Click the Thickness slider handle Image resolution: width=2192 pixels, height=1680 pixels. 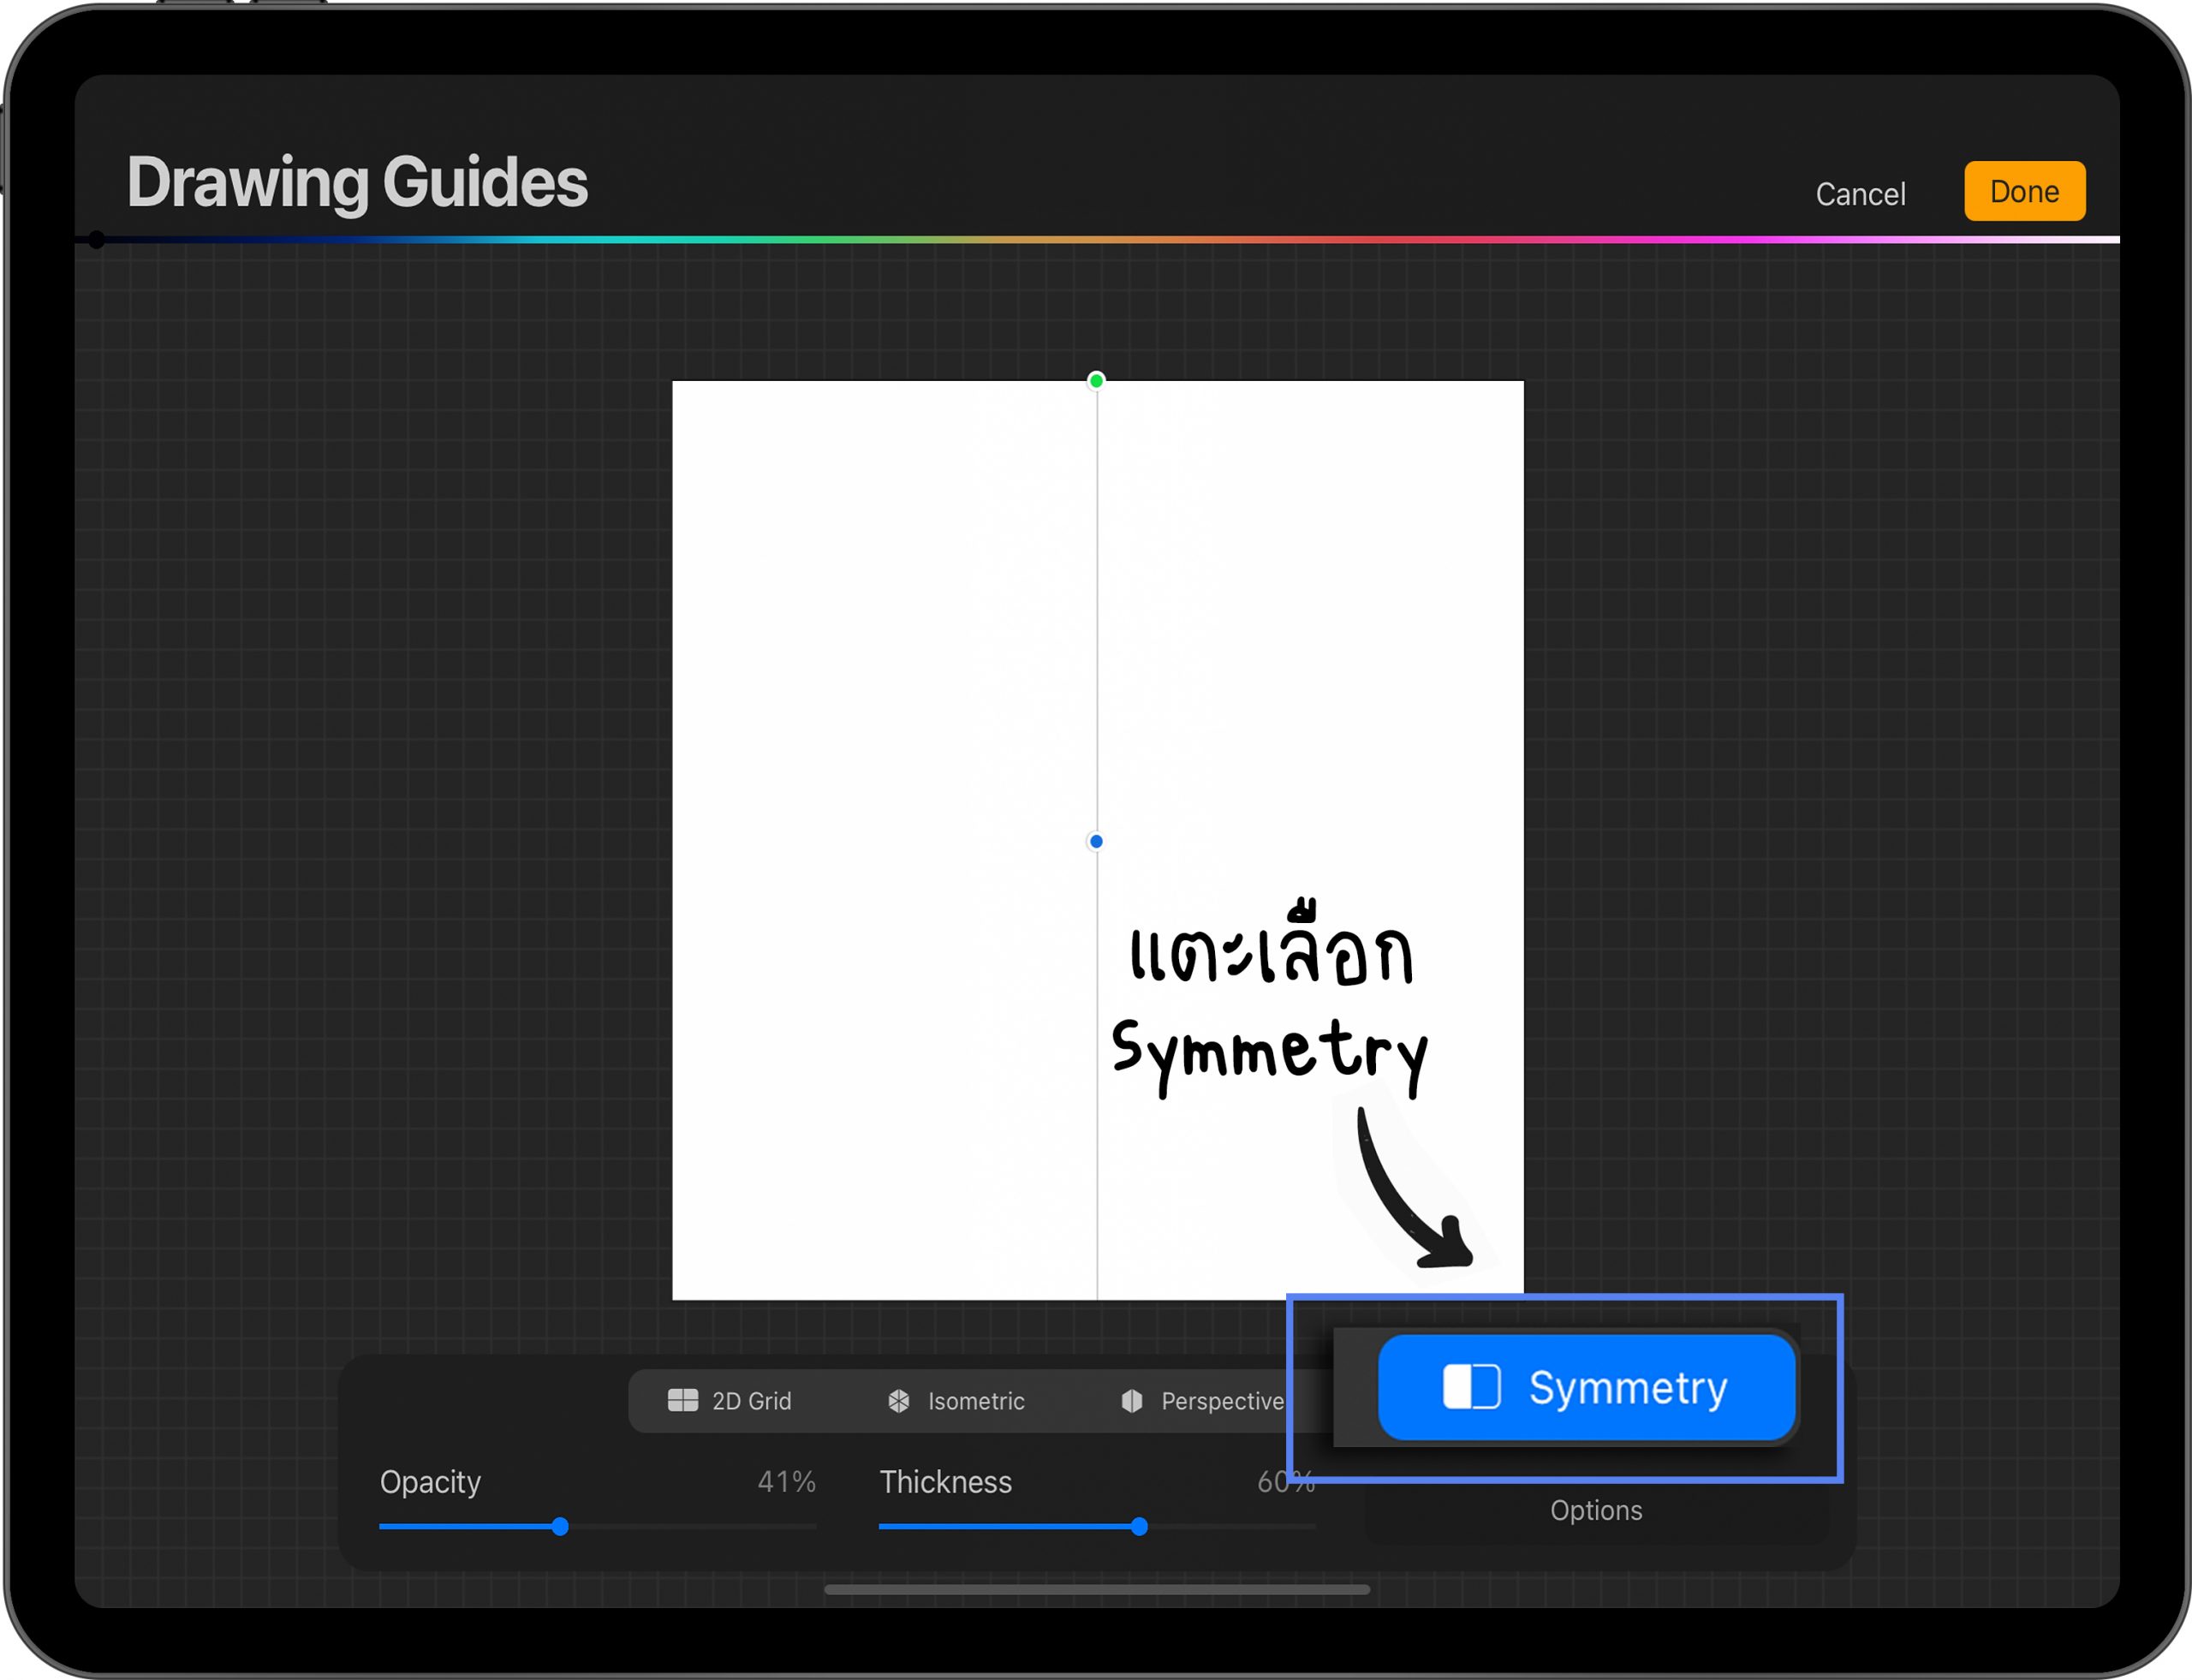coord(1139,1526)
